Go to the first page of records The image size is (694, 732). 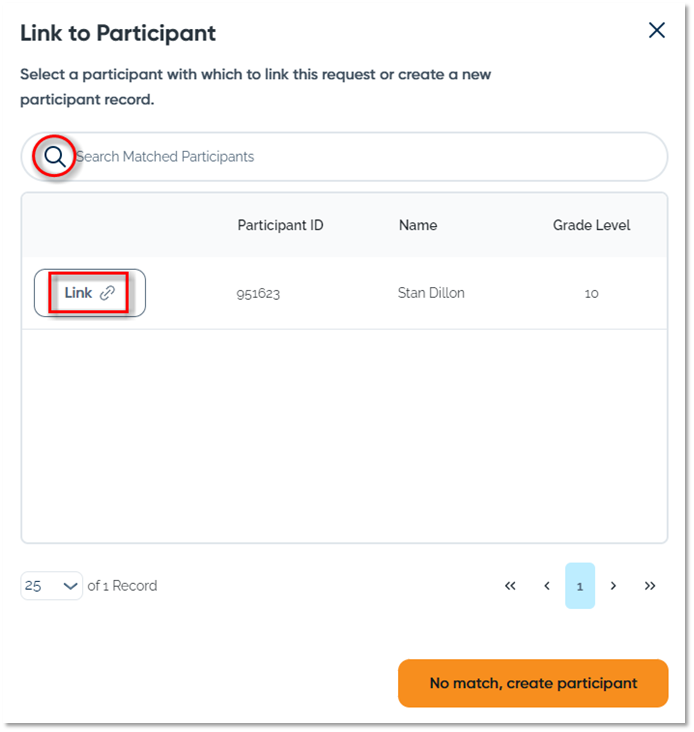click(x=510, y=586)
